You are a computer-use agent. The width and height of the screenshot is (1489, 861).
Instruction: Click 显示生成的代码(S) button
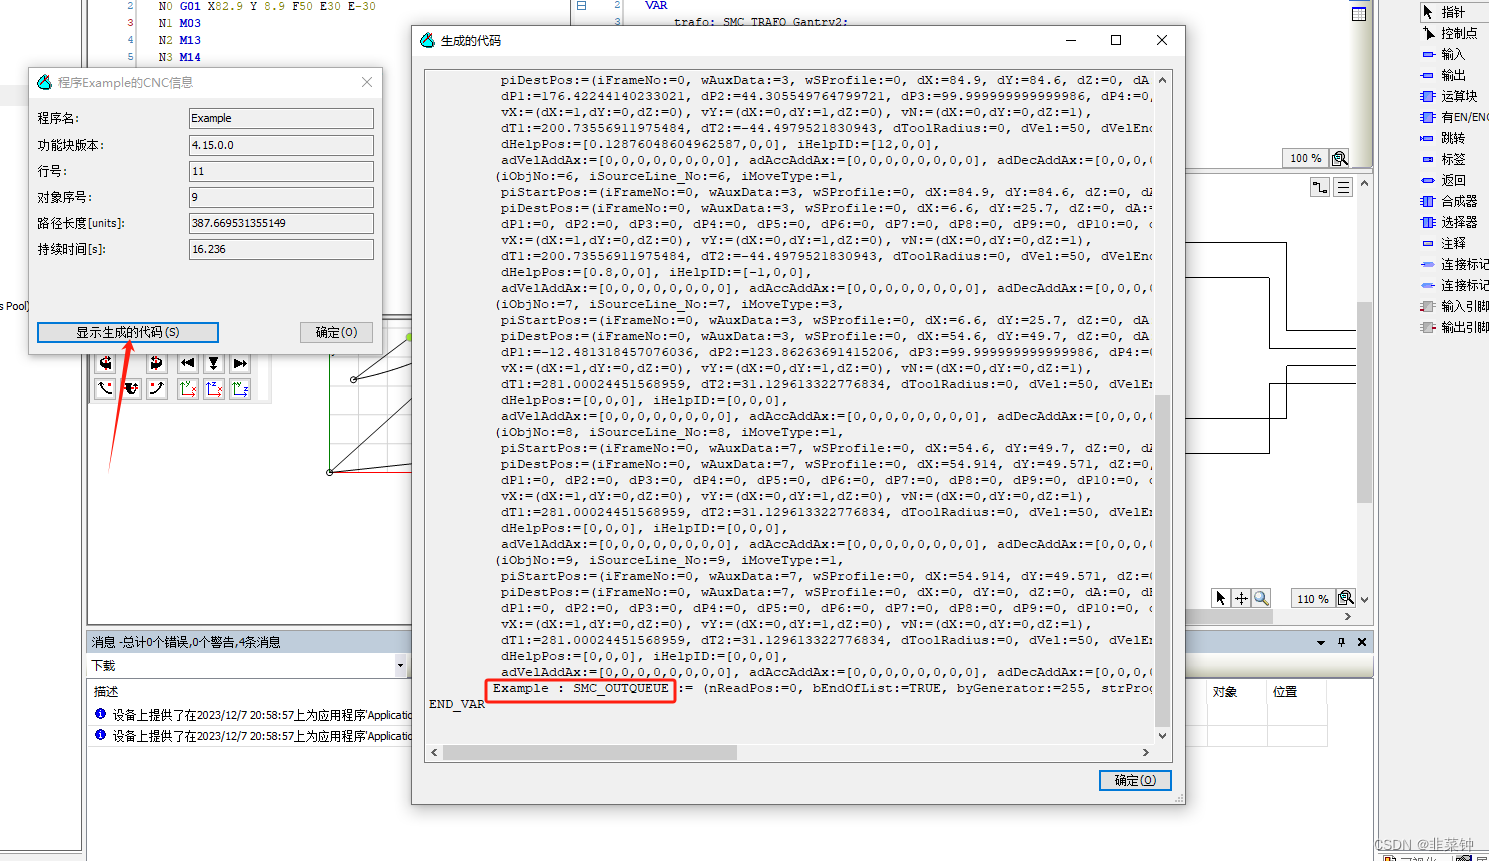[128, 332]
